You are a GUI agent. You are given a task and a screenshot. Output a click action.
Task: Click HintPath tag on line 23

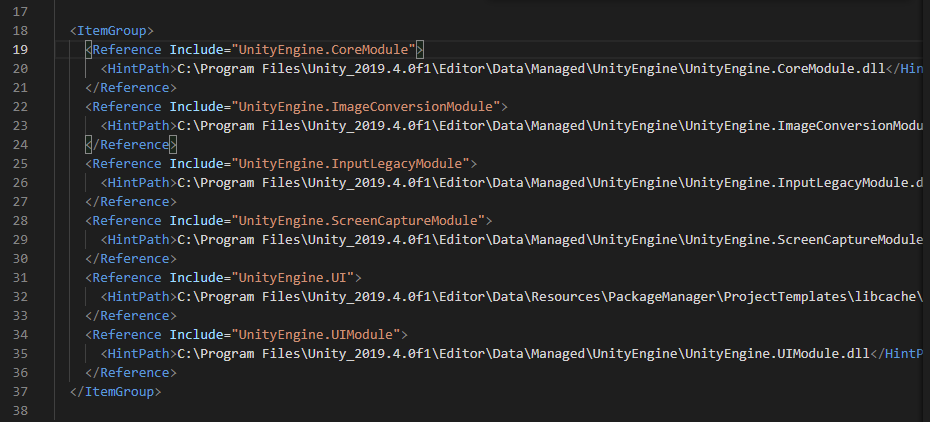coord(139,126)
